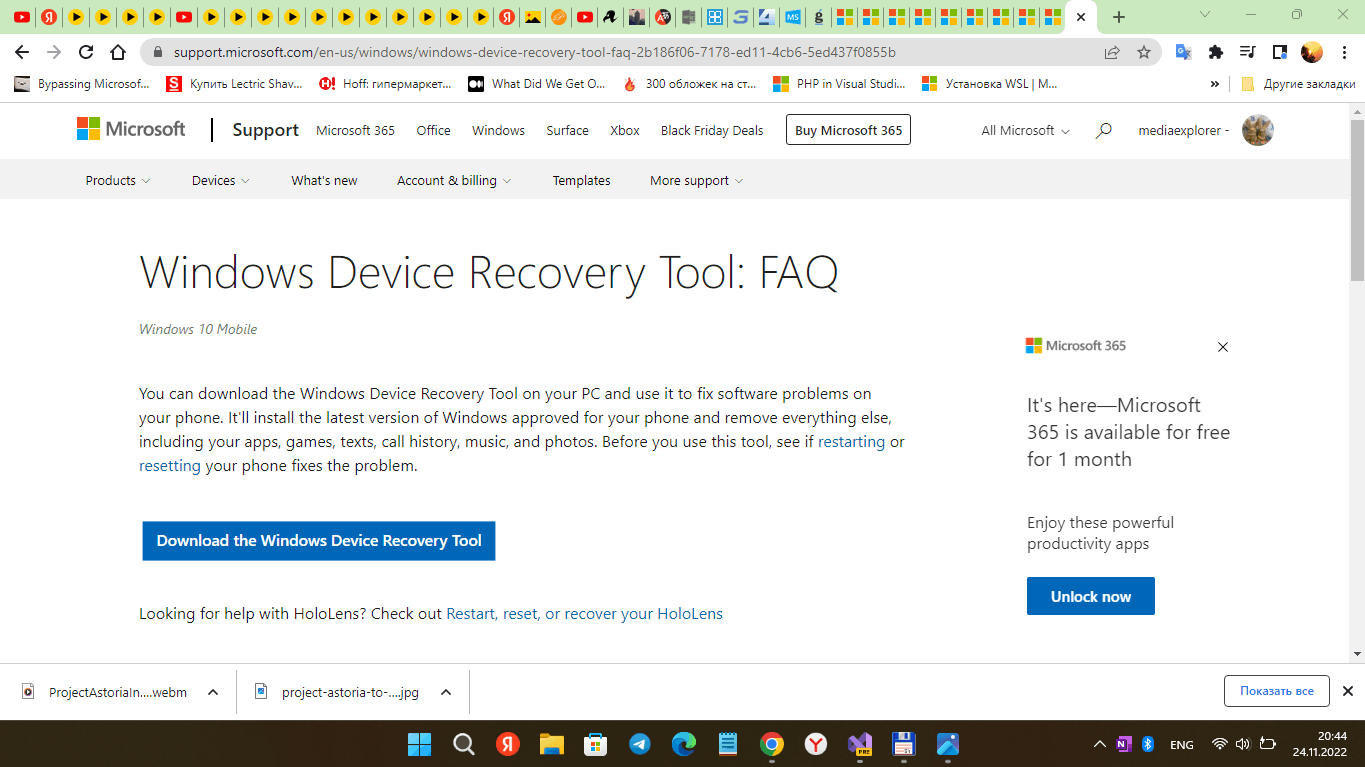Open the Google Translate extension icon

(x=1183, y=52)
